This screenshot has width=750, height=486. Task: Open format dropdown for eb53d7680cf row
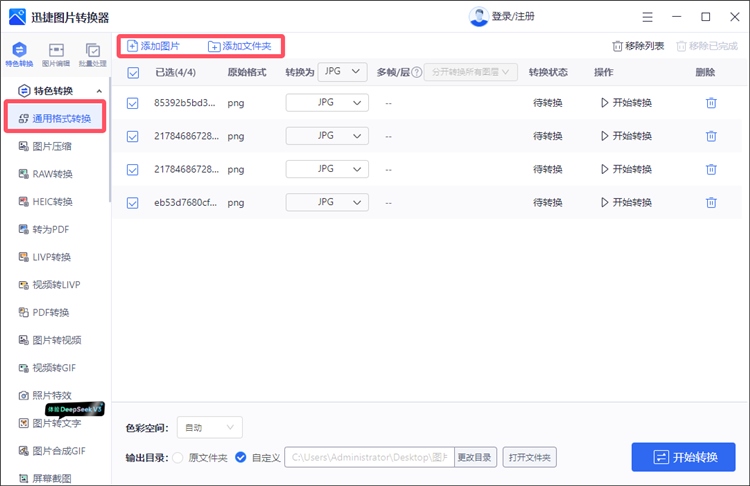327,202
